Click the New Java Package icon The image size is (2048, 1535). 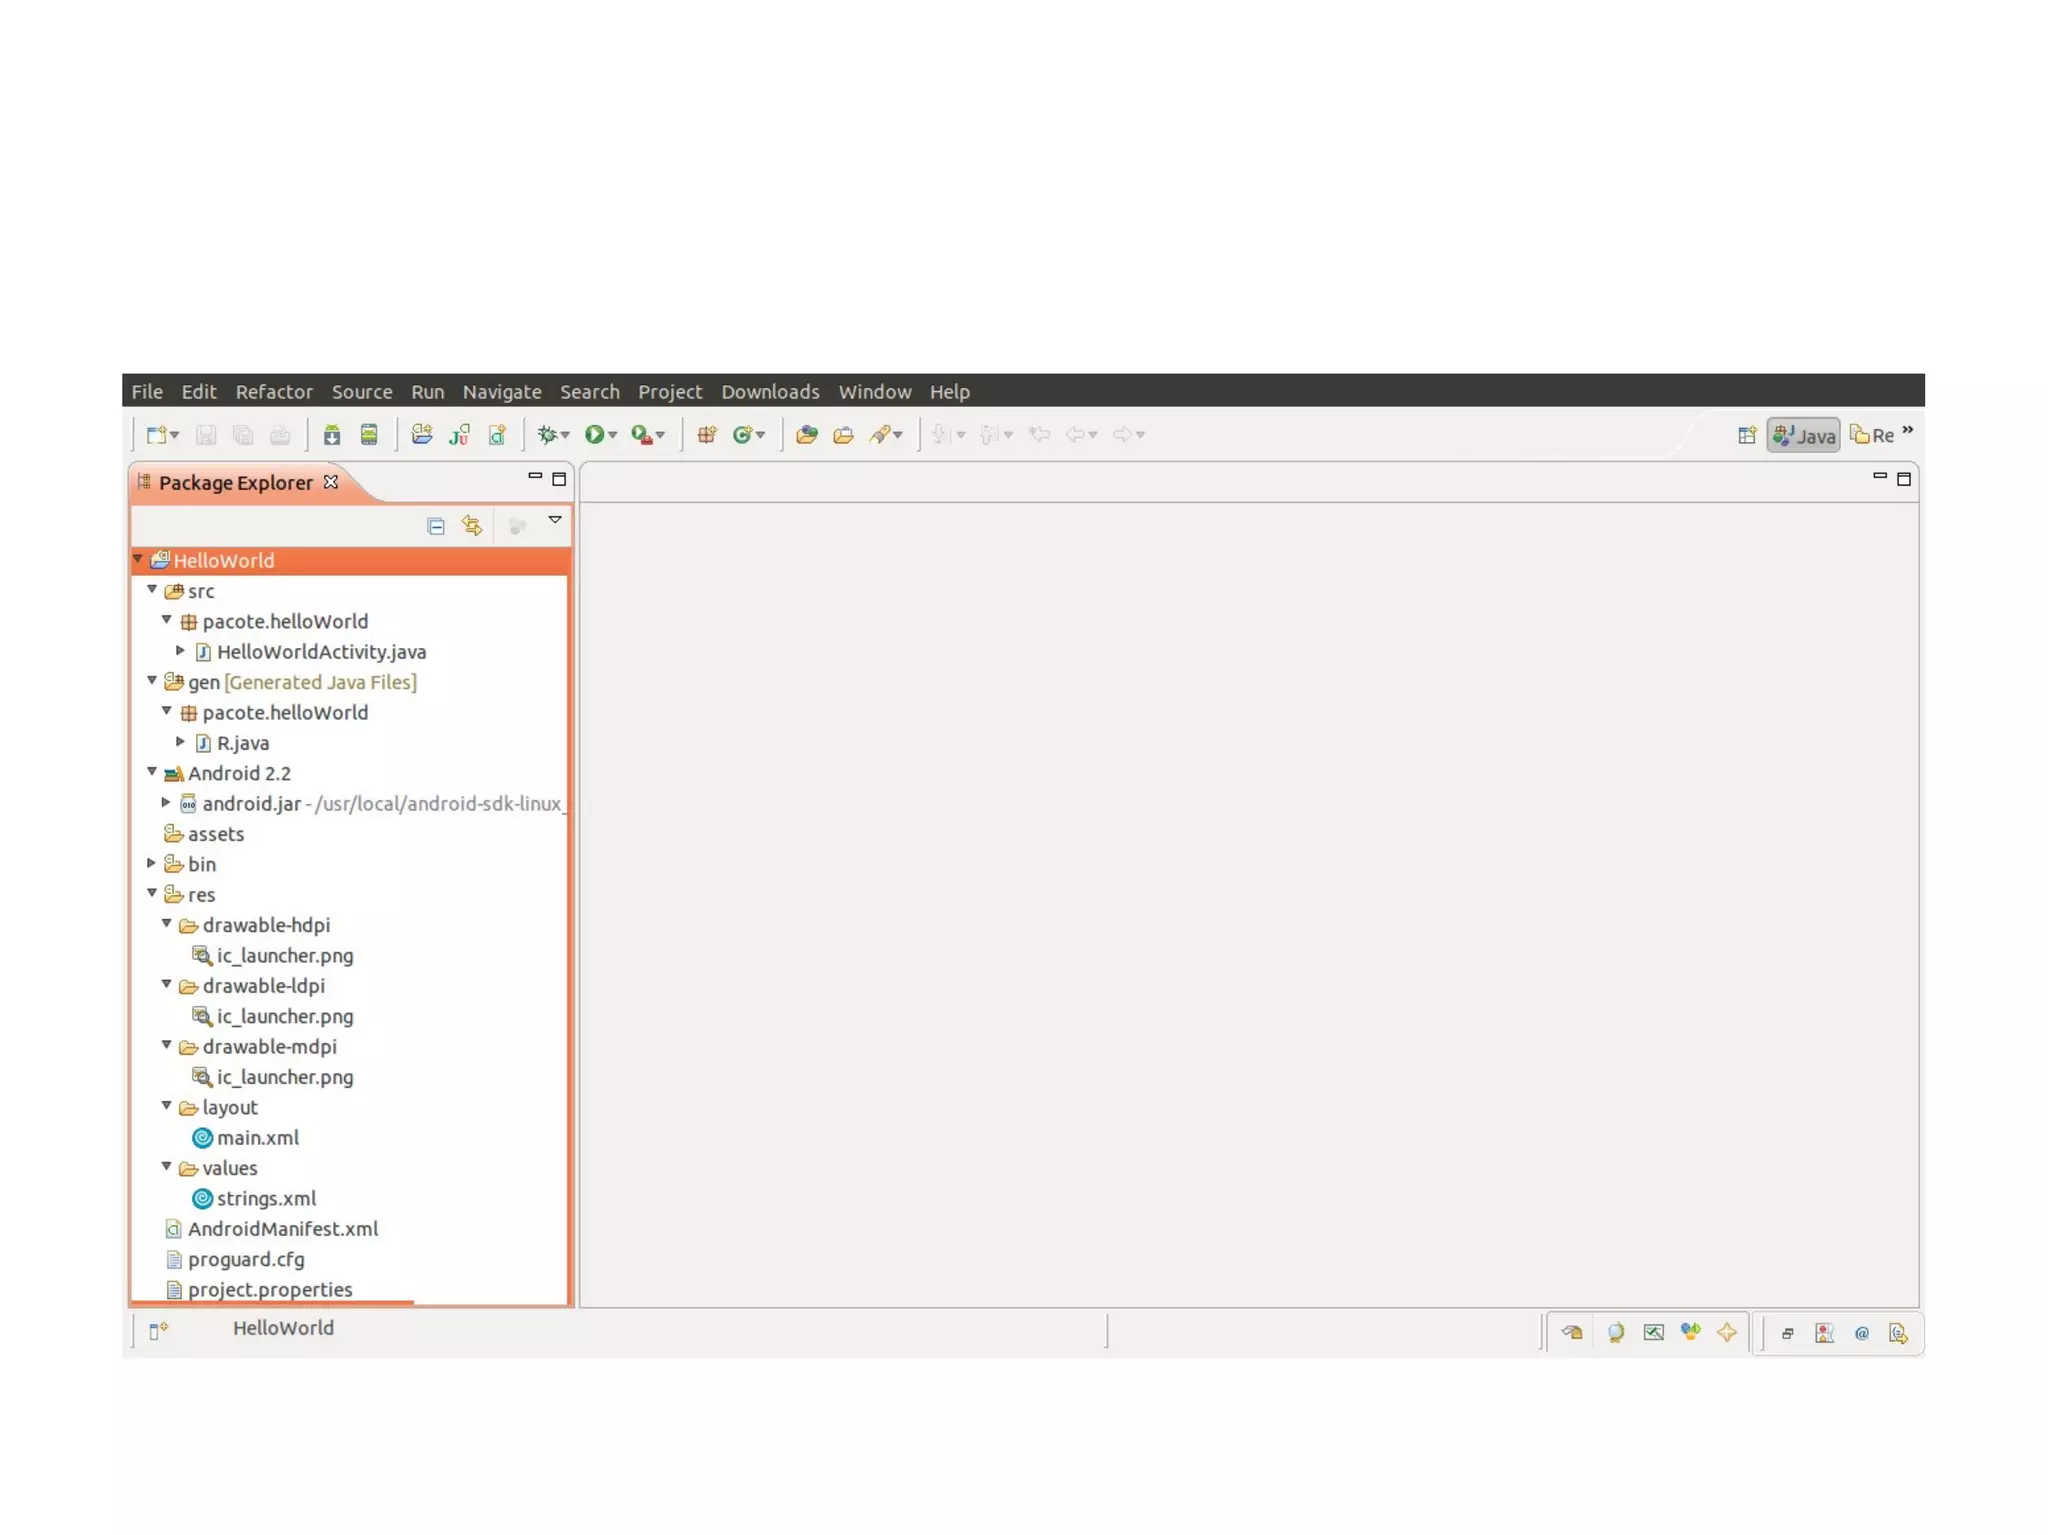[x=706, y=434]
